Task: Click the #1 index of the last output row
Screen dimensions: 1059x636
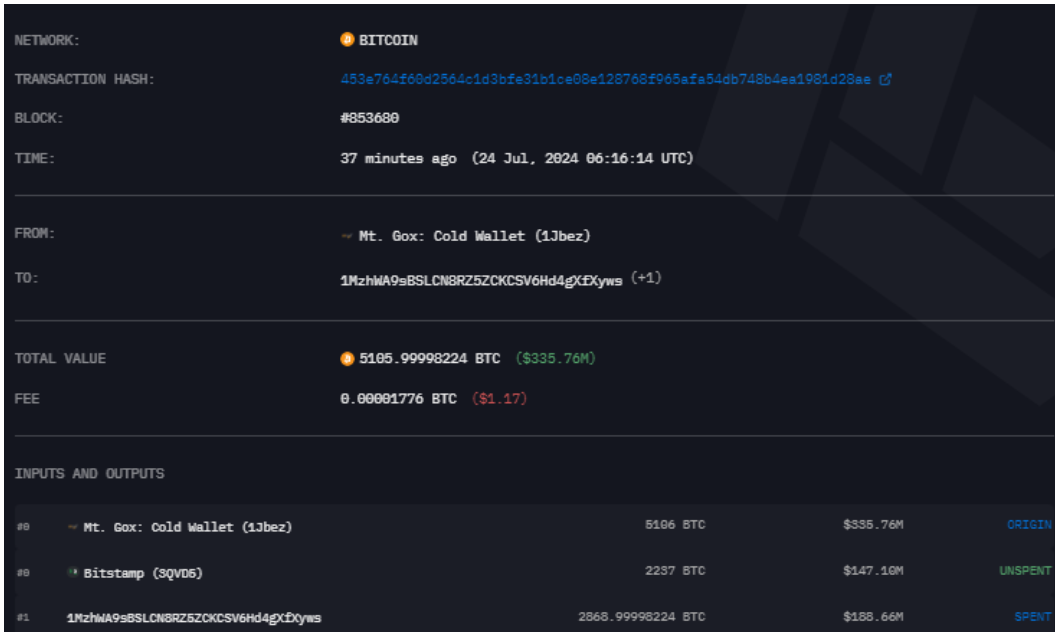Action: pos(23,618)
